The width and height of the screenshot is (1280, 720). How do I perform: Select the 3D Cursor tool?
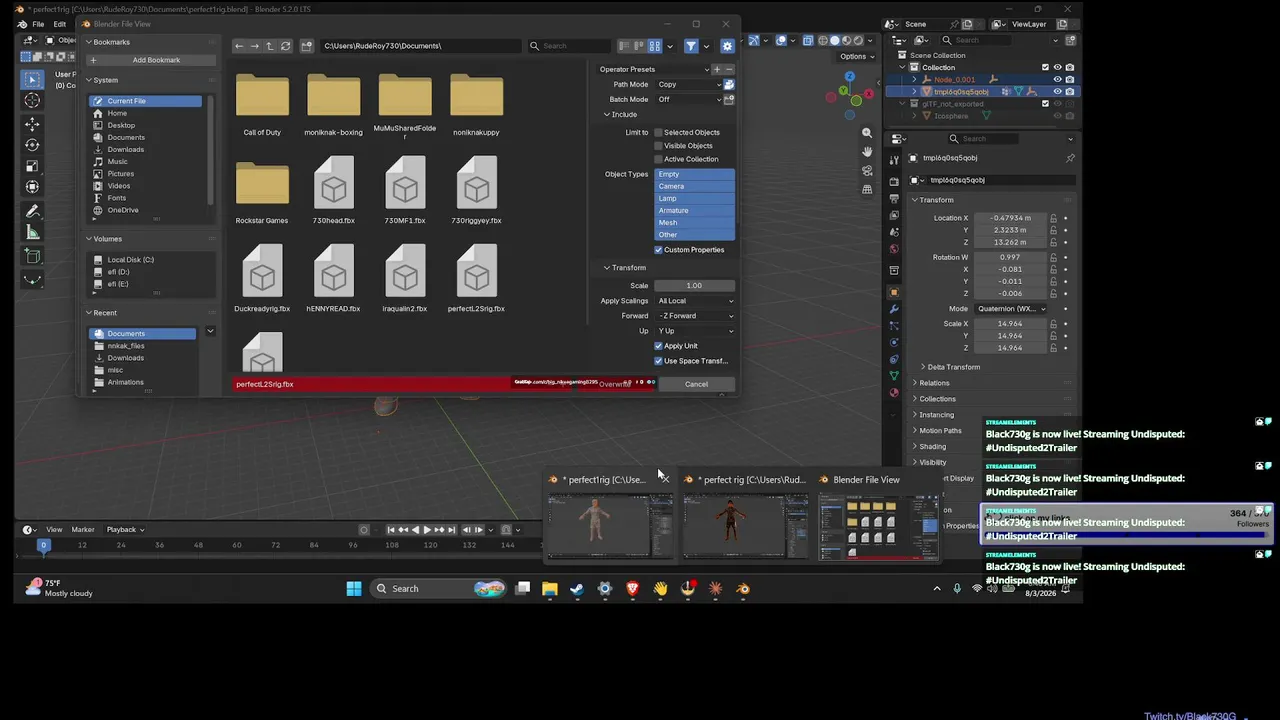tap(32, 101)
